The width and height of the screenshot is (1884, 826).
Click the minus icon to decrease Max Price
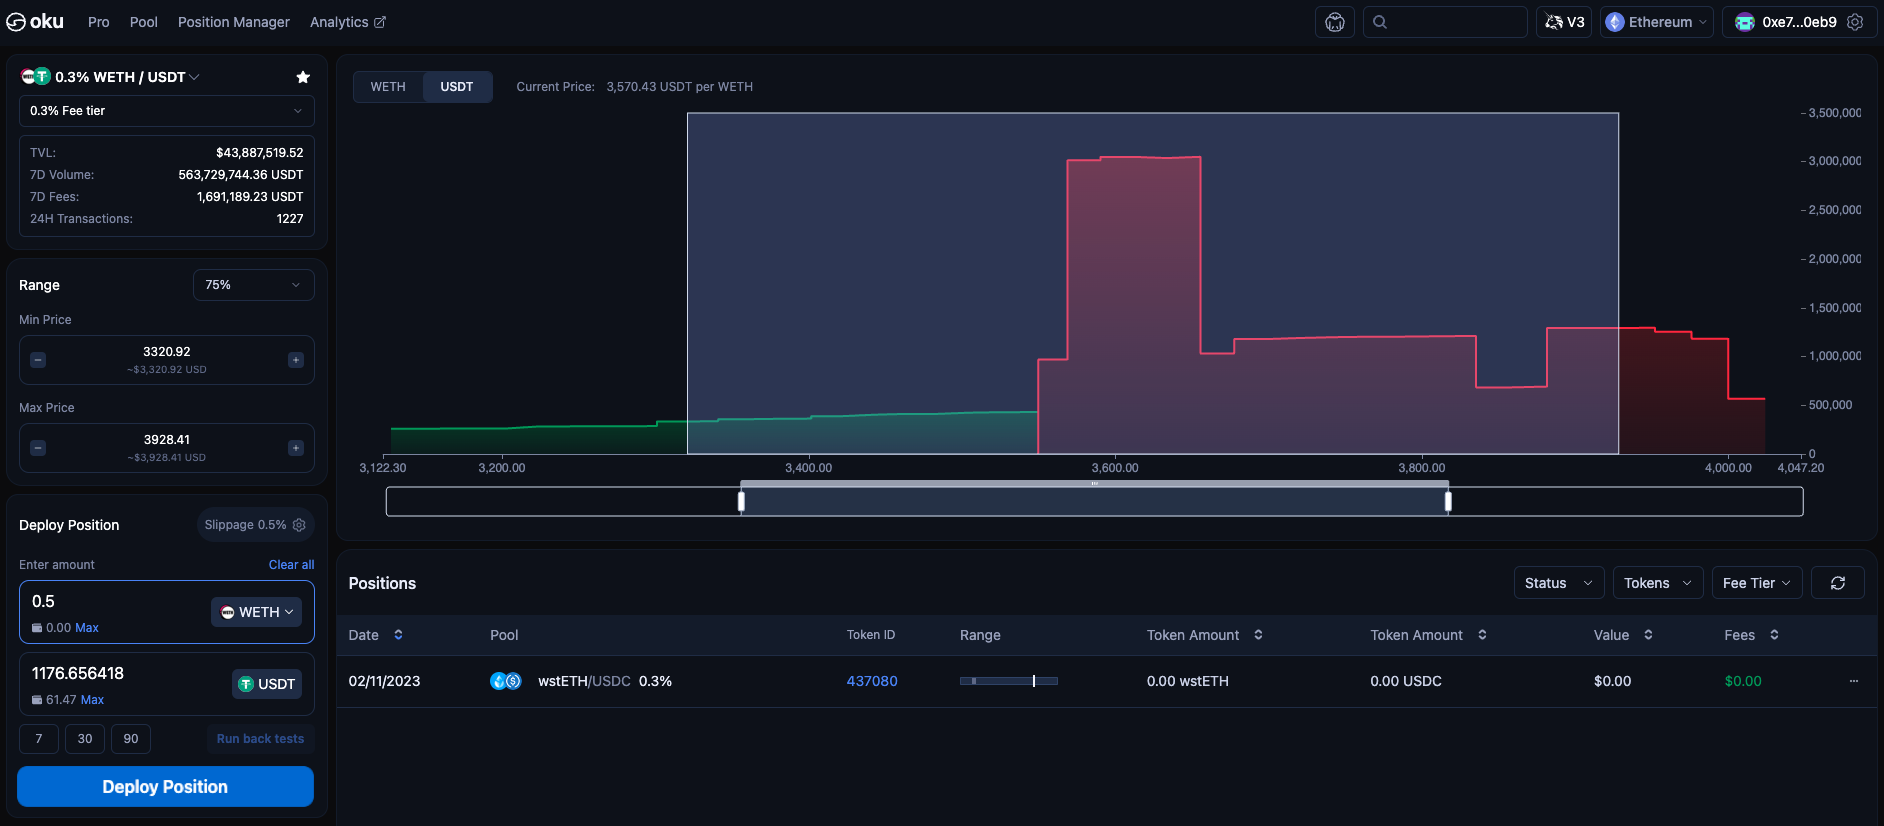[38, 448]
